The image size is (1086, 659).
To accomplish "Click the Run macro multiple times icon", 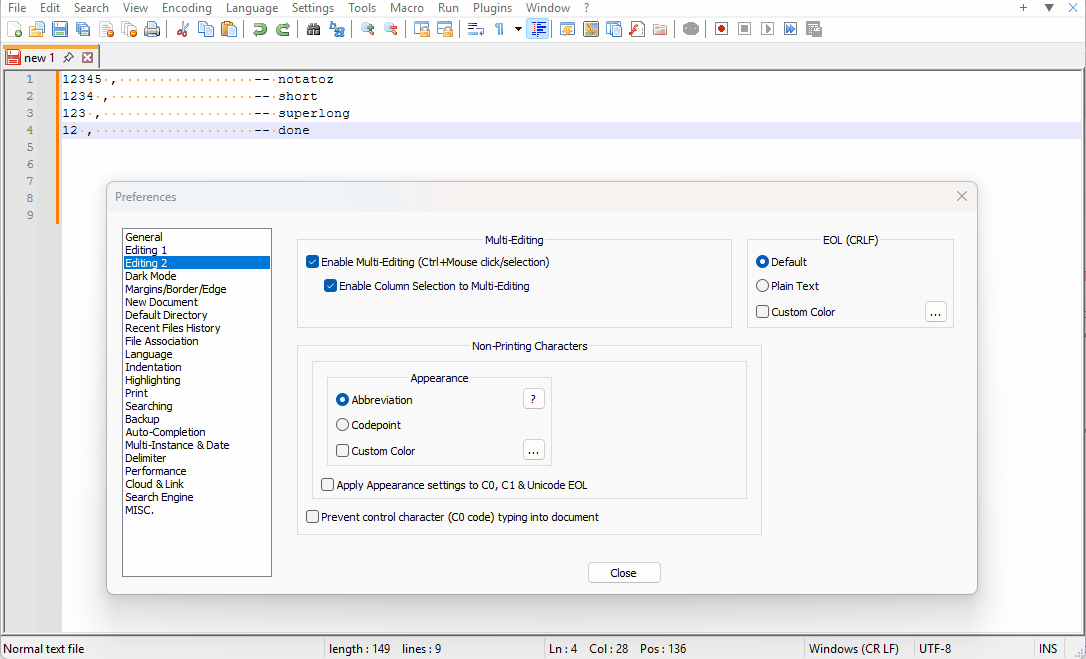I will tap(790, 29).
